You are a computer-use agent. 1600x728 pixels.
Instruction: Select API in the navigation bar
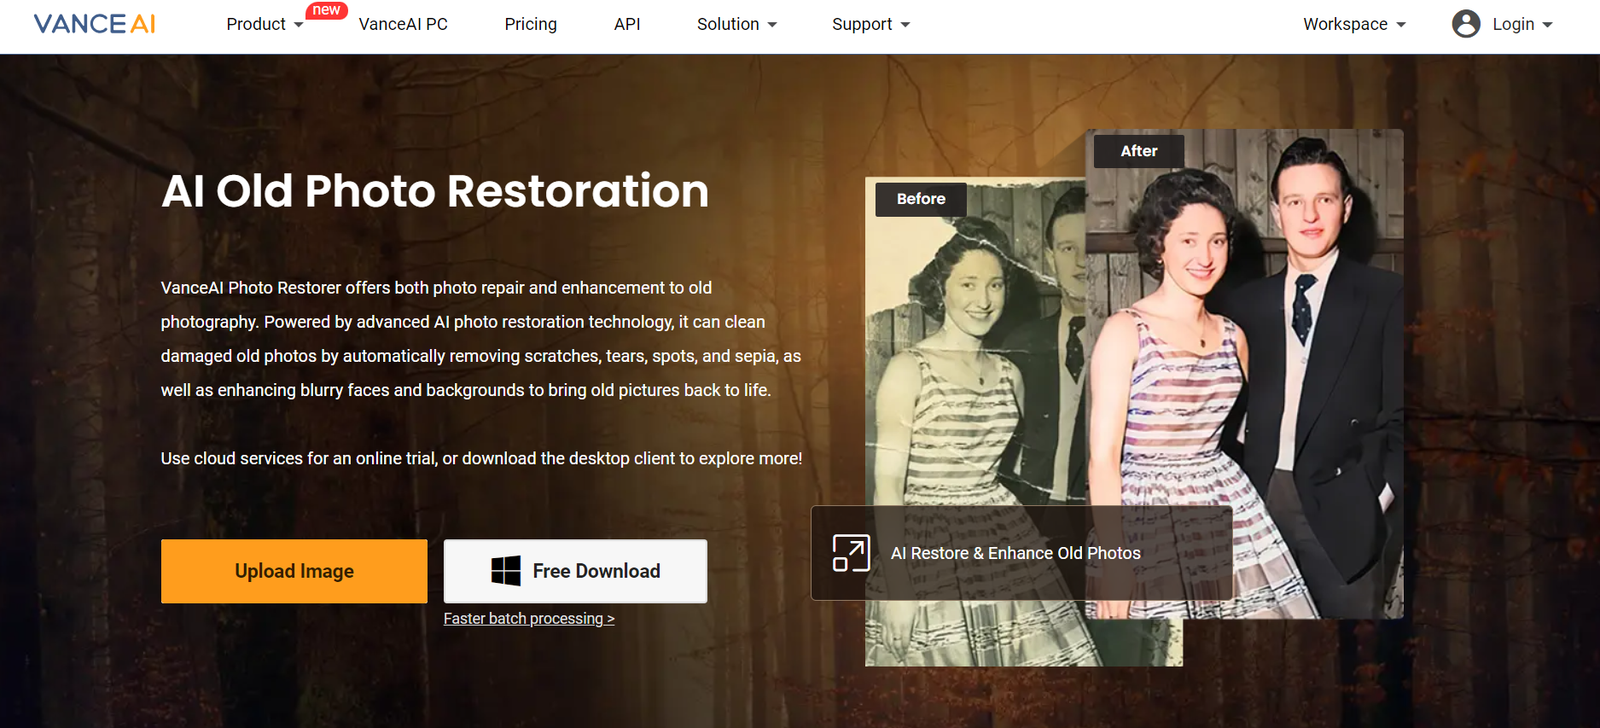tap(627, 24)
